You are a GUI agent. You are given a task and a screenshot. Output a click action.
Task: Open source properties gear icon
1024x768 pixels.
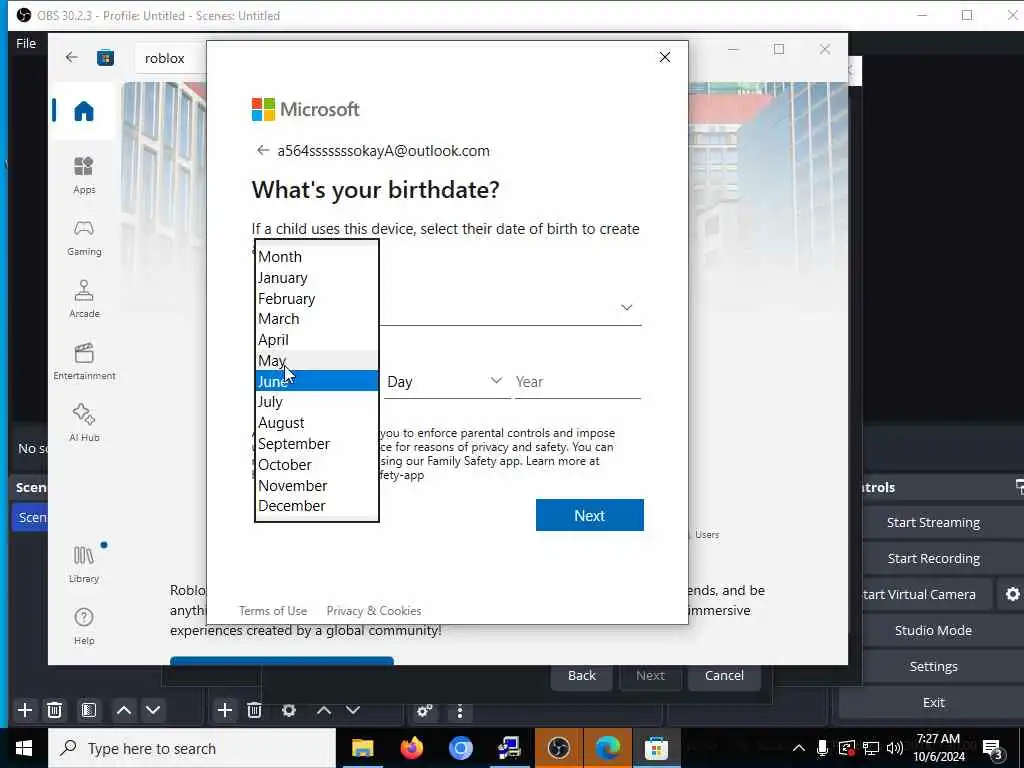coord(289,710)
